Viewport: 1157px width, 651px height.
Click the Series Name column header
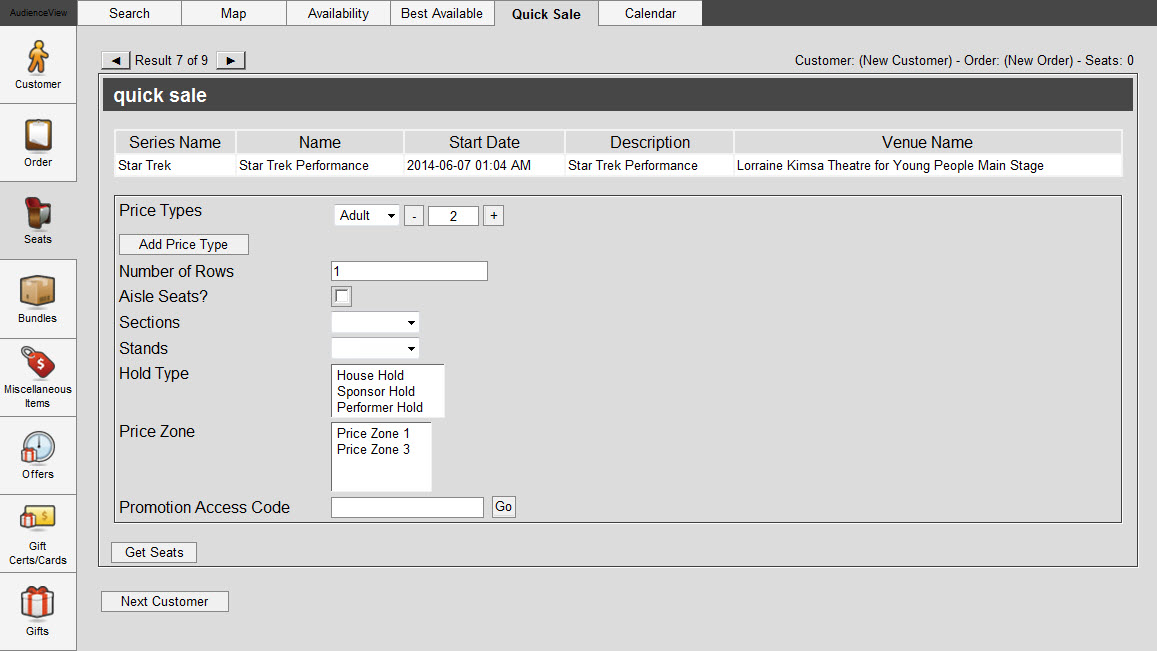pyautogui.click(x=175, y=142)
